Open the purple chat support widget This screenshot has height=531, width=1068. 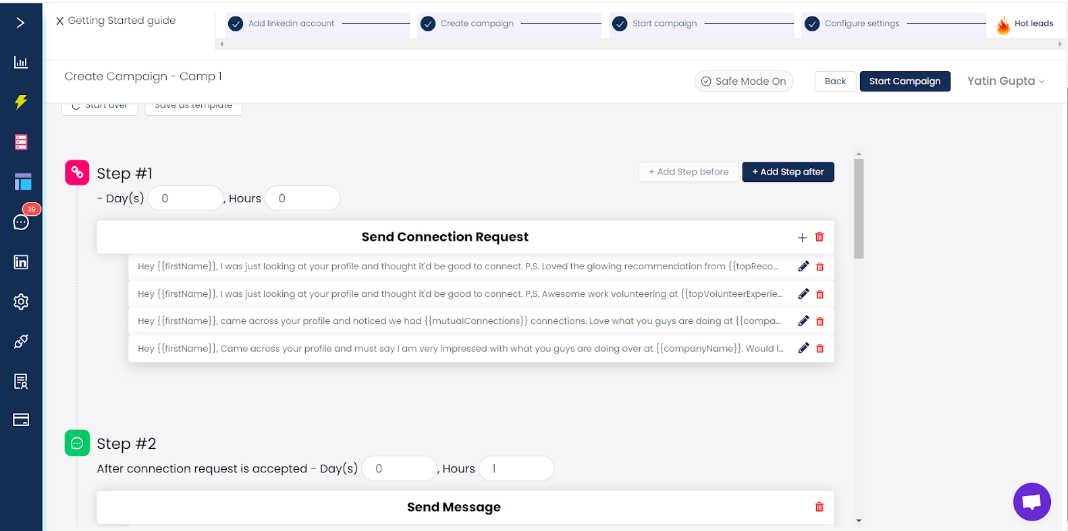point(1032,502)
